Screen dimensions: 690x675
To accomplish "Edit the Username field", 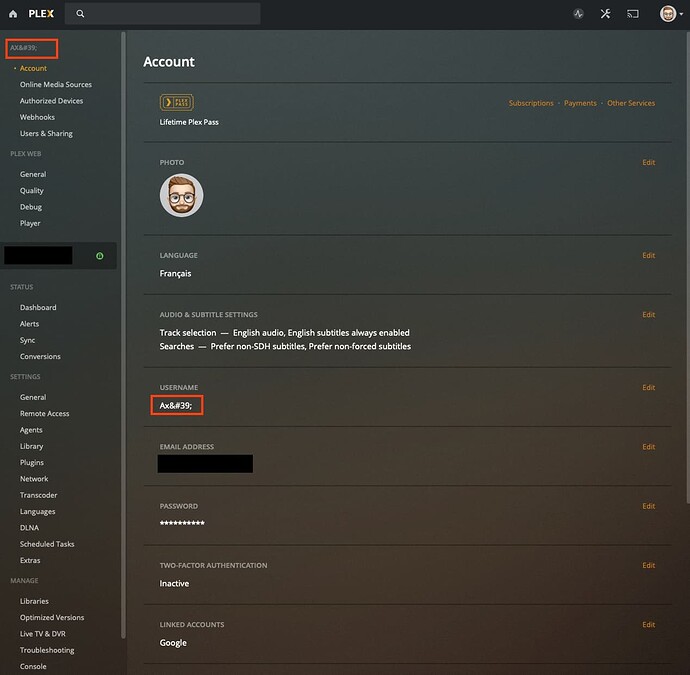I will (x=648, y=387).
